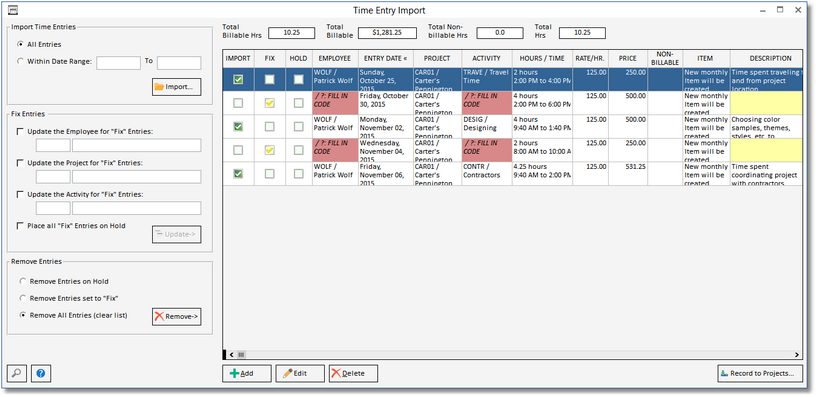Click the DESIG / Designing activity cell
Image resolution: width=816 pixels, height=397 pixels.
(x=487, y=126)
